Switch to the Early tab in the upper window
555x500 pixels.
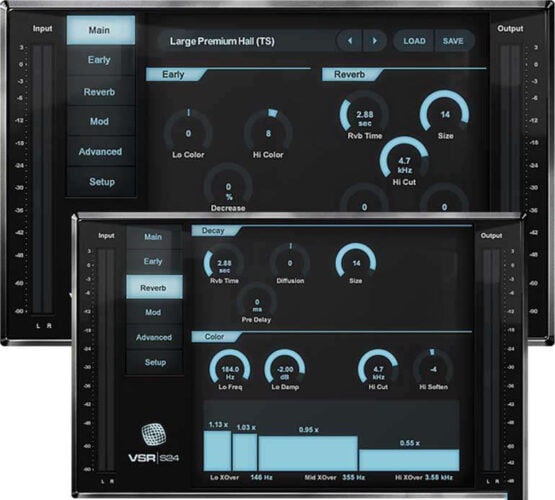click(101, 60)
